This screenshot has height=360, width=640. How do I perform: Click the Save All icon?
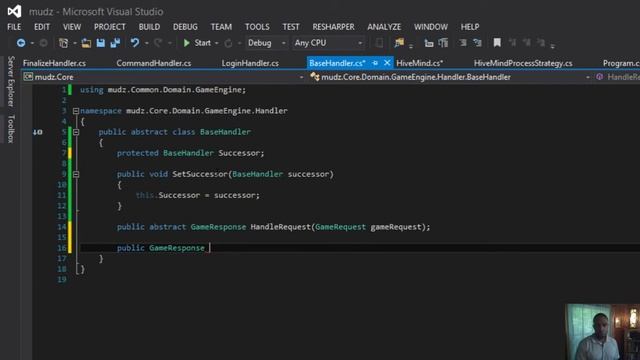[x=116, y=43]
